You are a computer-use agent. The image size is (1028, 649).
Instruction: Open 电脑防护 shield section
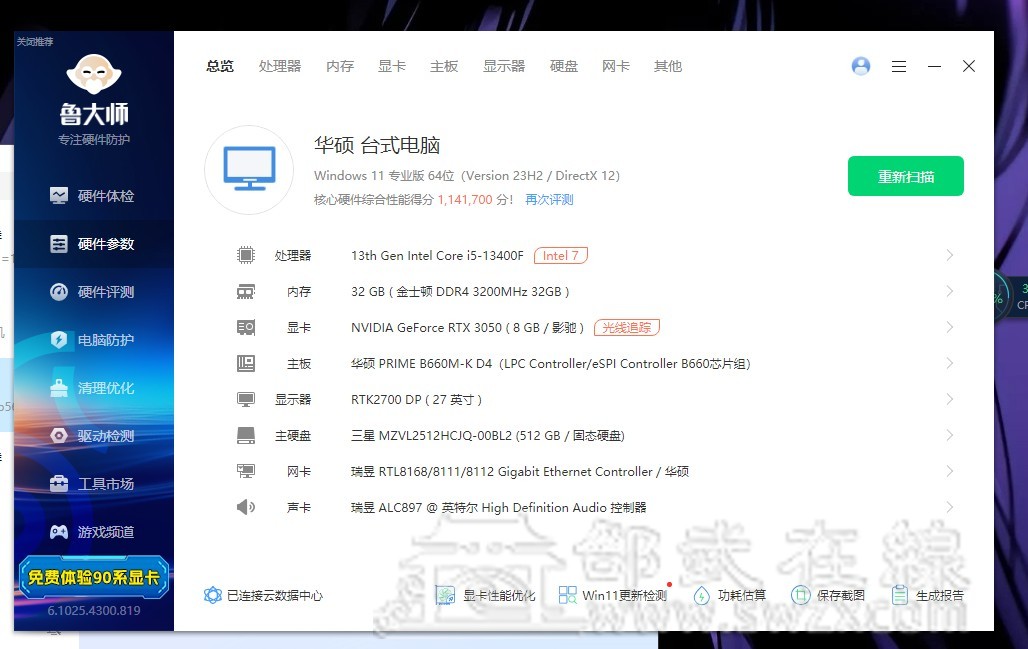click(x=93, y=340)
